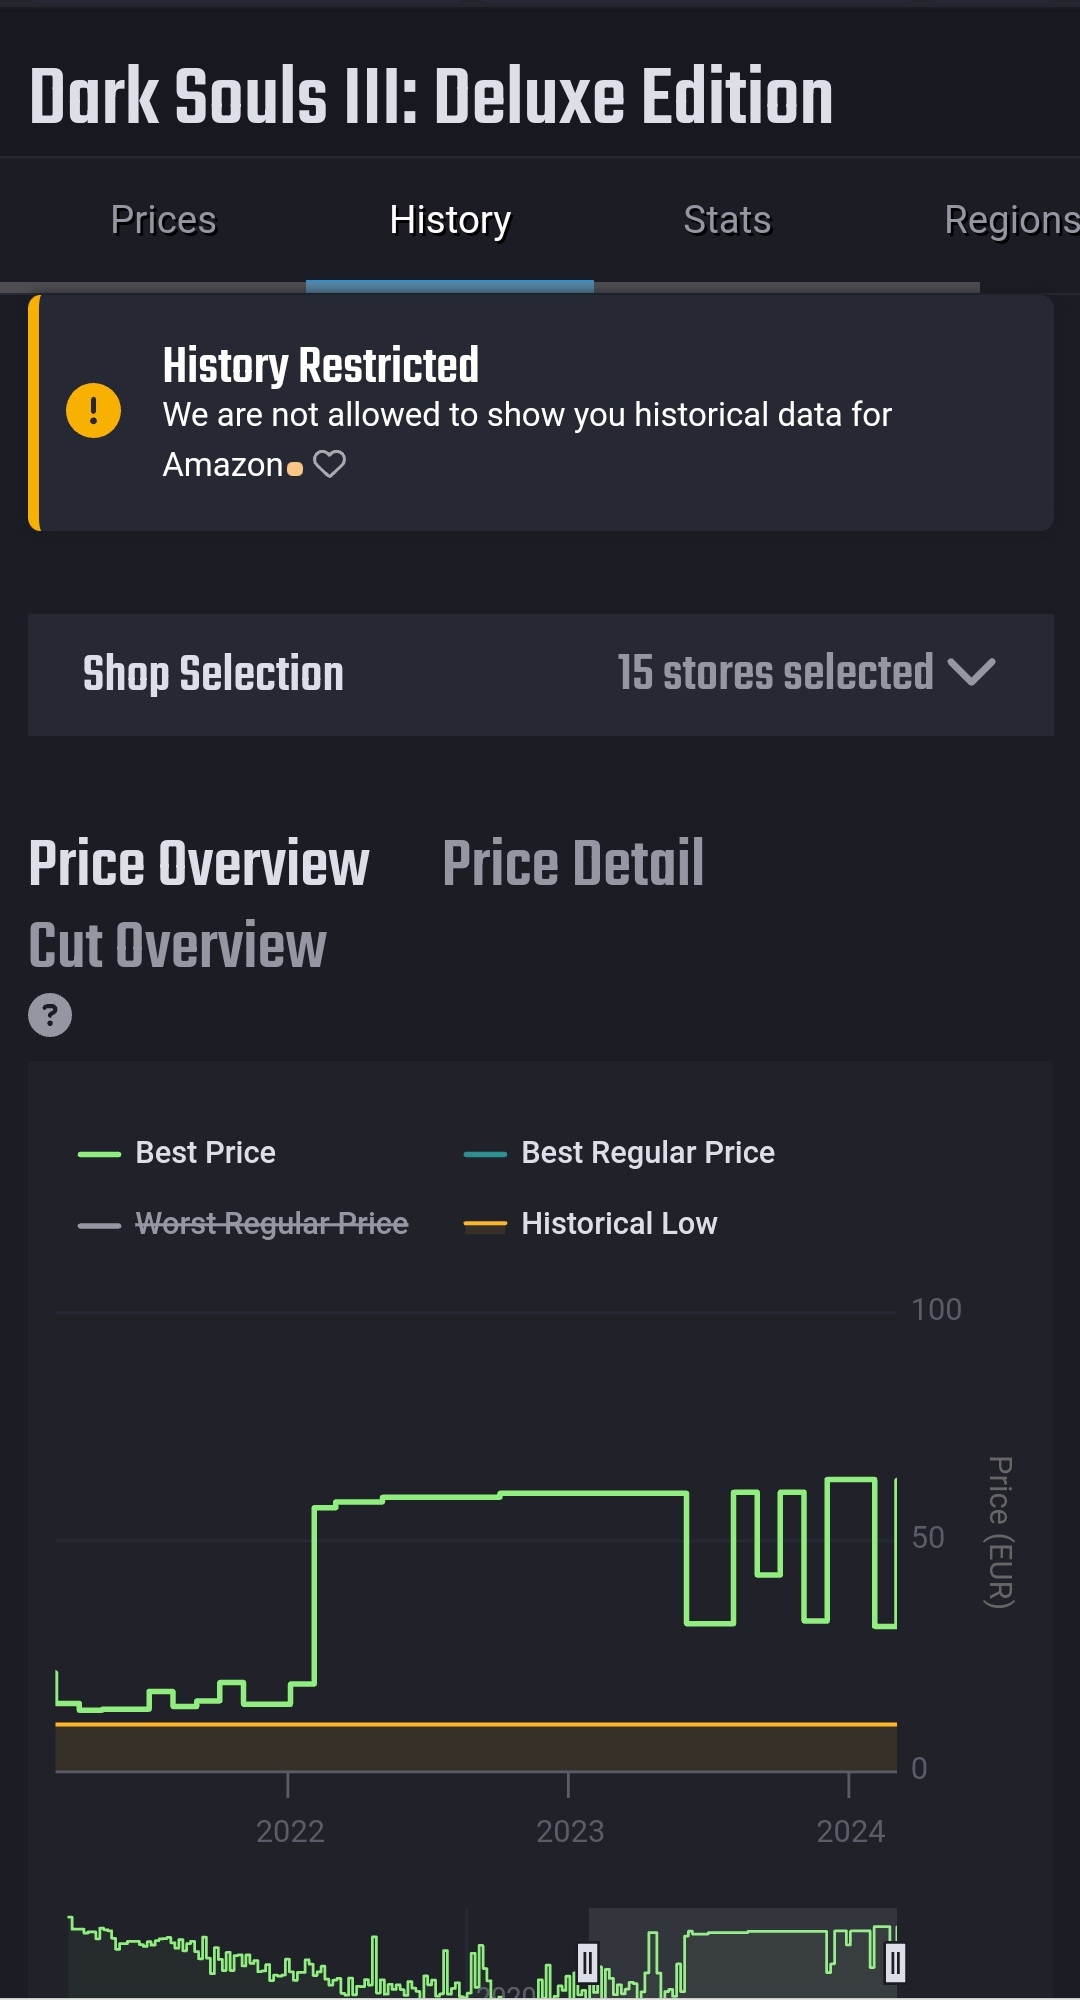Toggle Best Price series in legend
This screenshot has height=2000, width=1080.
click(x=178, y=1153)
